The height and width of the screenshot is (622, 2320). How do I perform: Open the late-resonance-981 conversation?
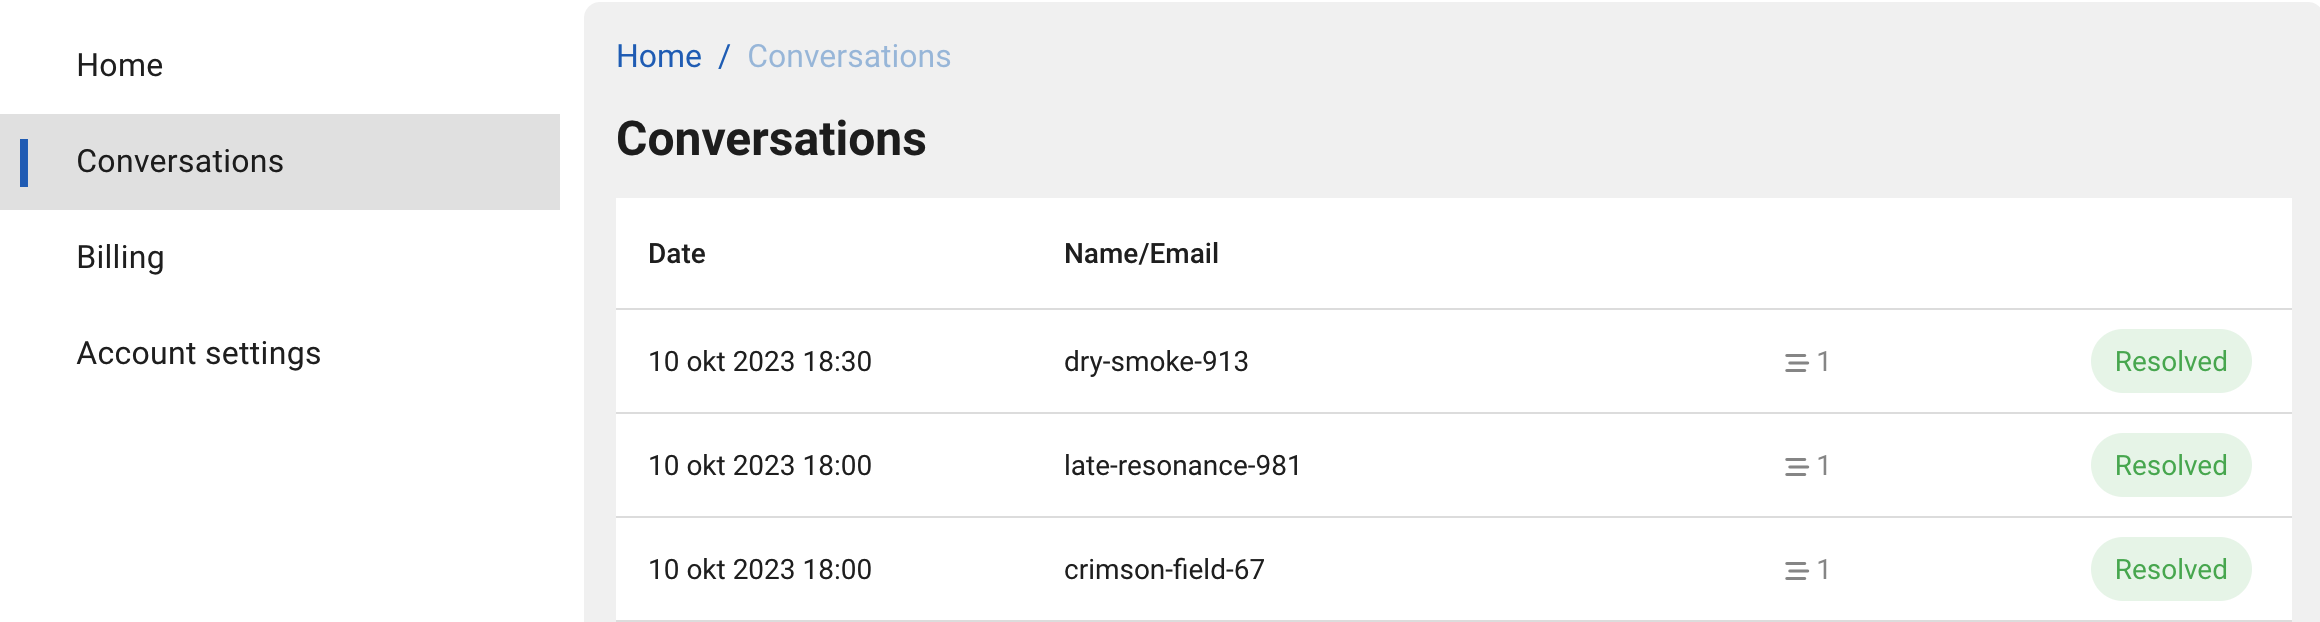(1182, 465)
